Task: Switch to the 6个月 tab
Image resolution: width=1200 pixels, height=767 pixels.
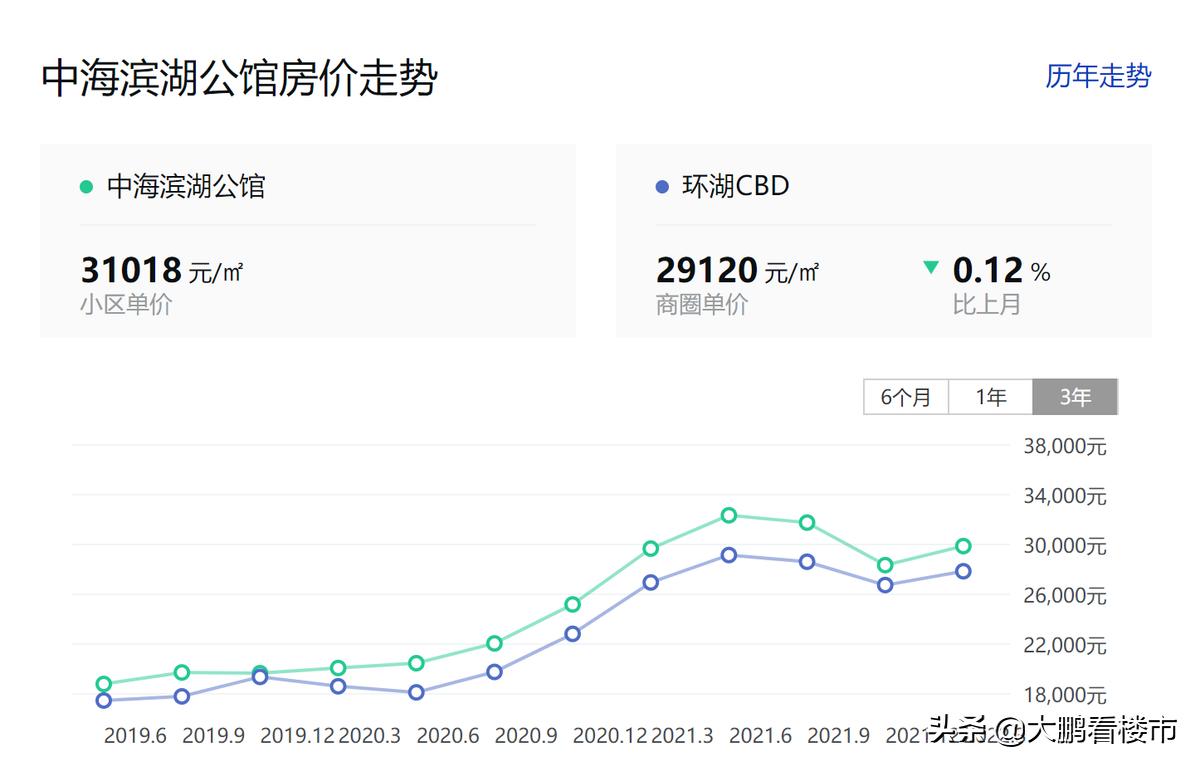Action: pyautogui.click(x=906, y=397)
